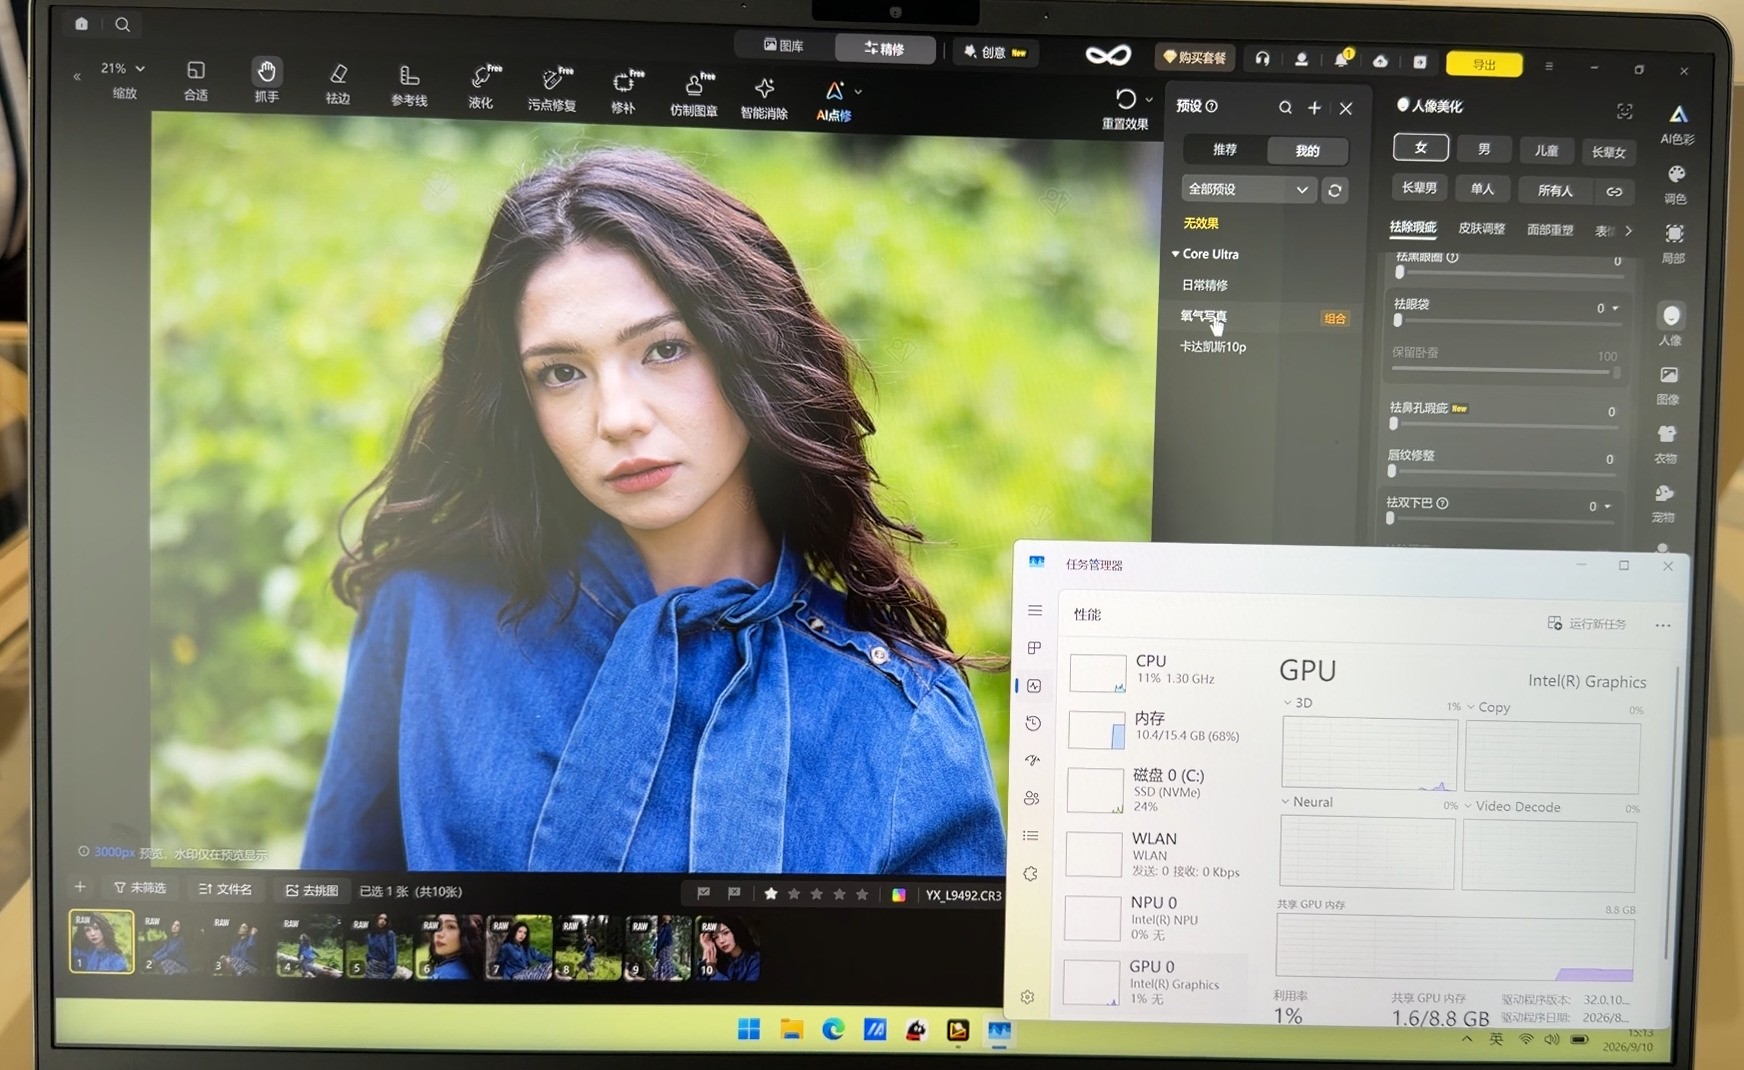Select the 长辈女 elder female option
Screen dimensions: 1744x1070
(x=1609, y=152)
